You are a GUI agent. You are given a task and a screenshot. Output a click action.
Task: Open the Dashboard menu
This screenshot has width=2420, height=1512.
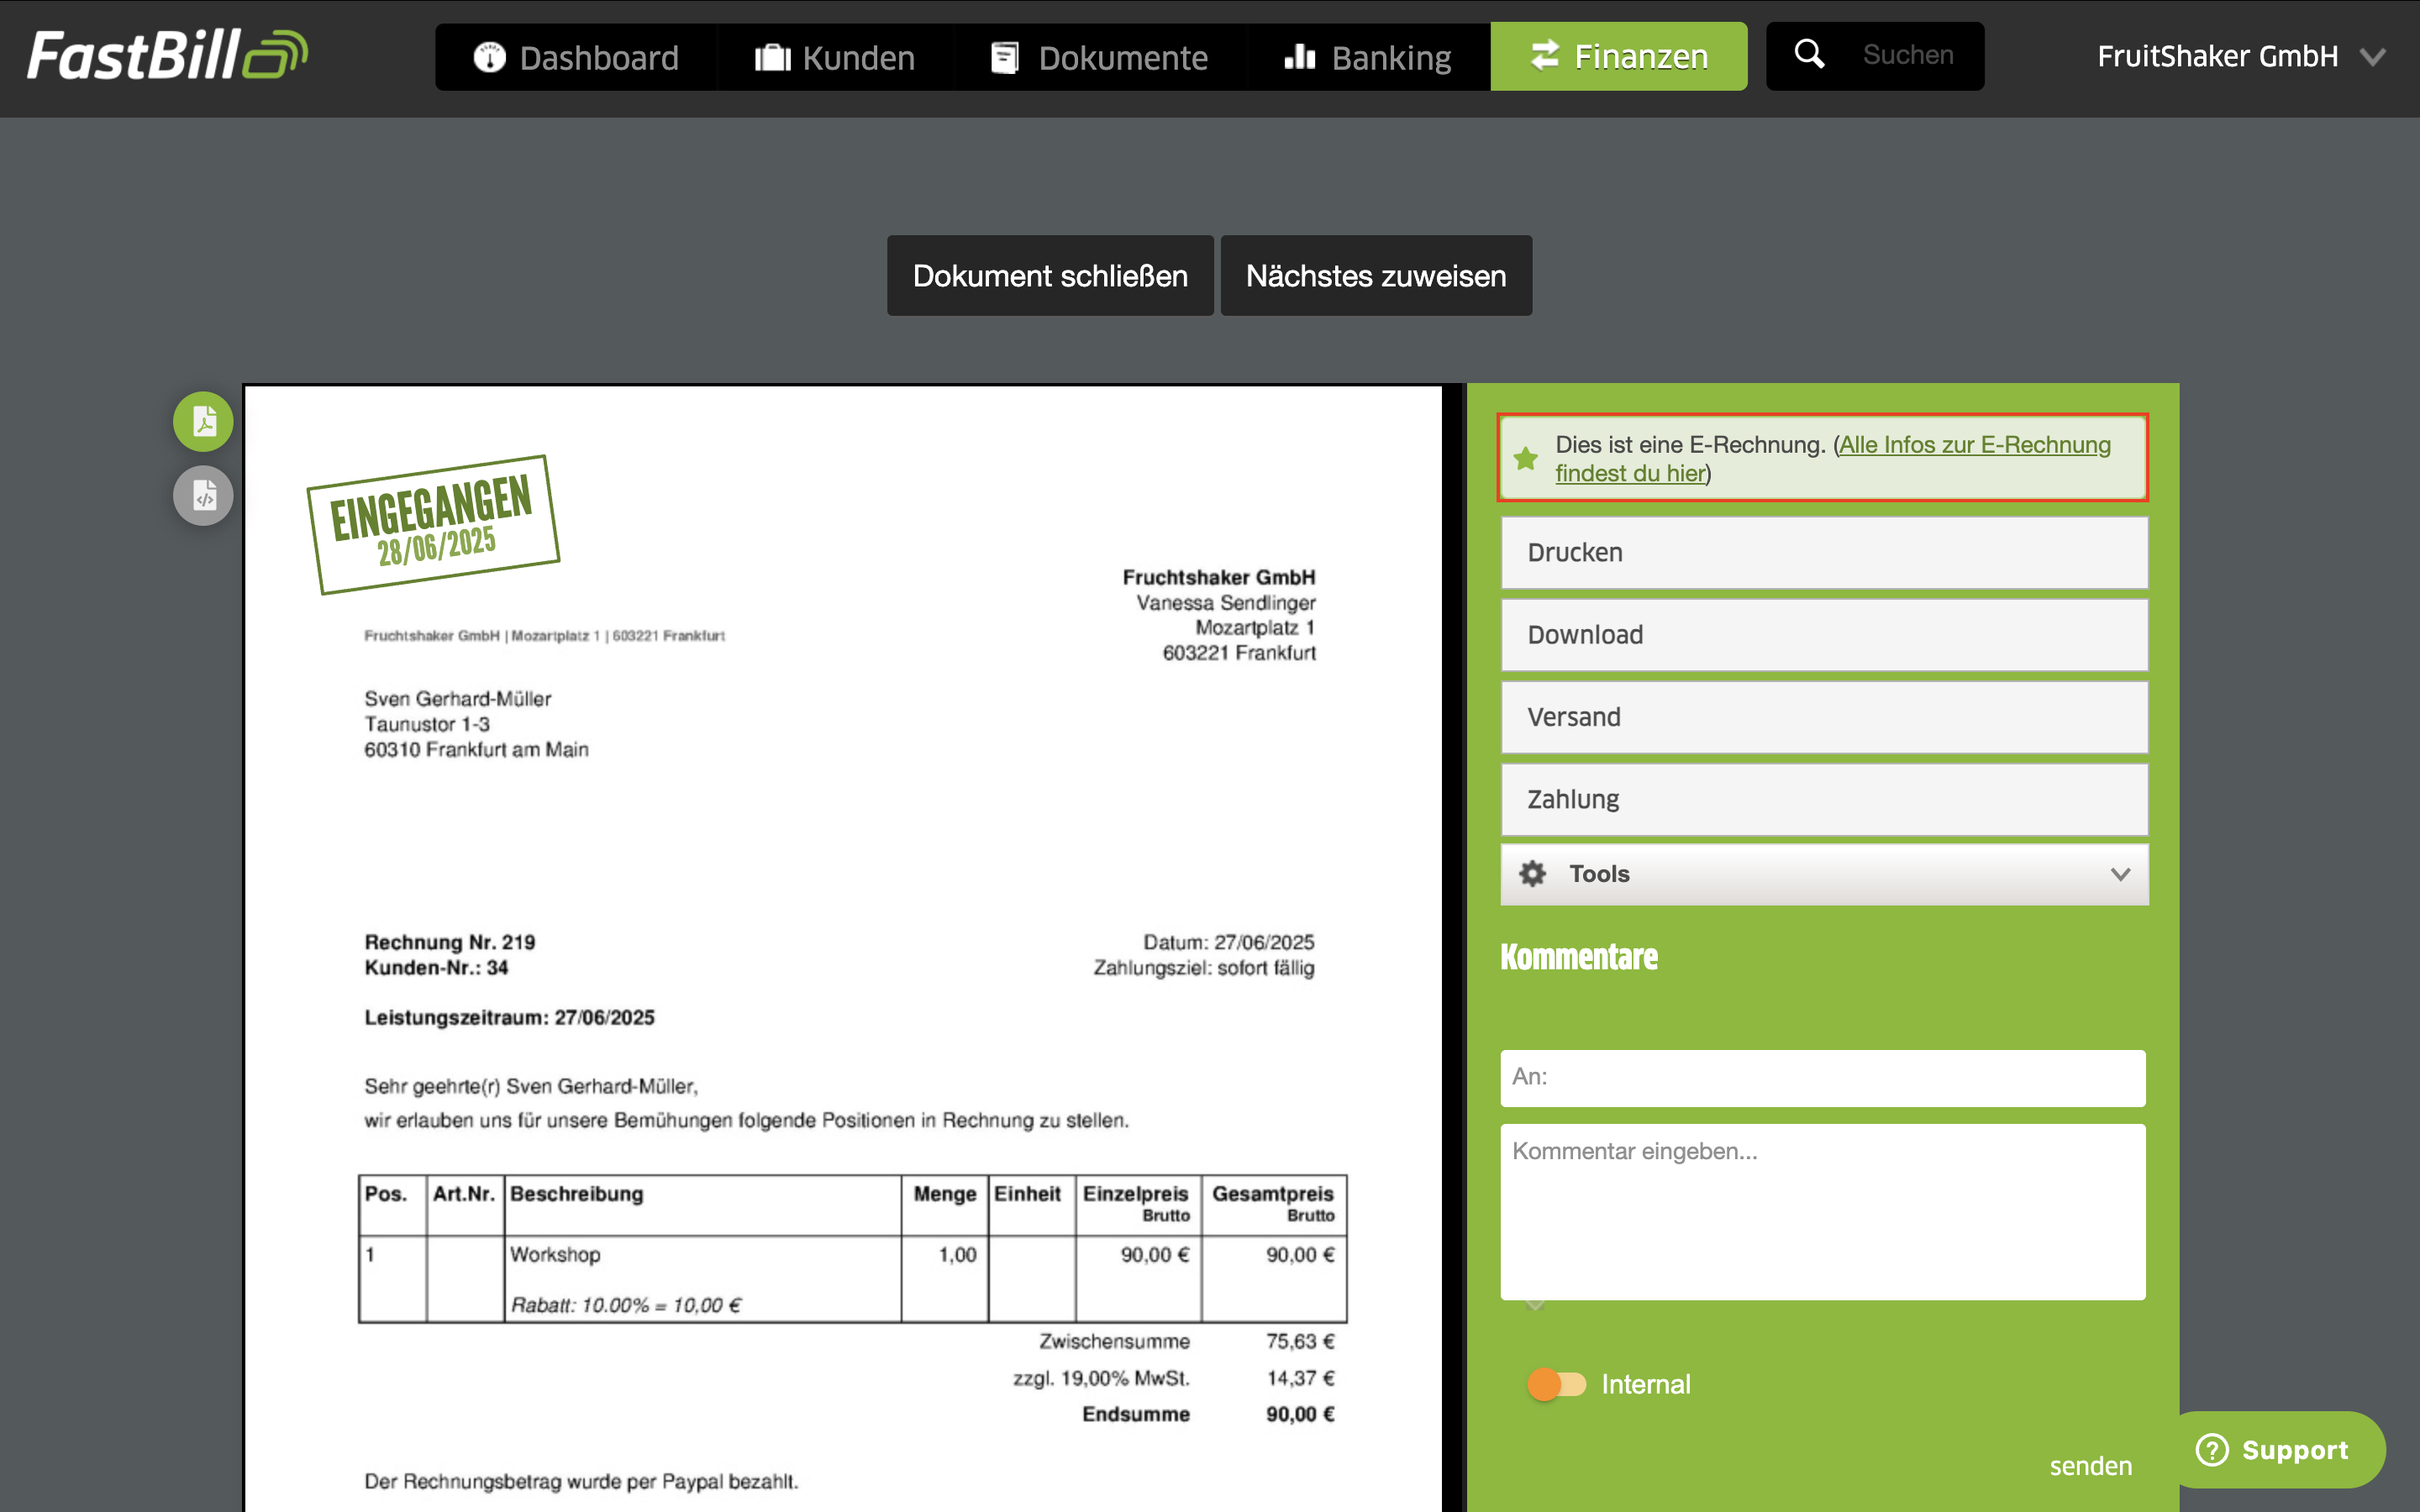(576, 57)
